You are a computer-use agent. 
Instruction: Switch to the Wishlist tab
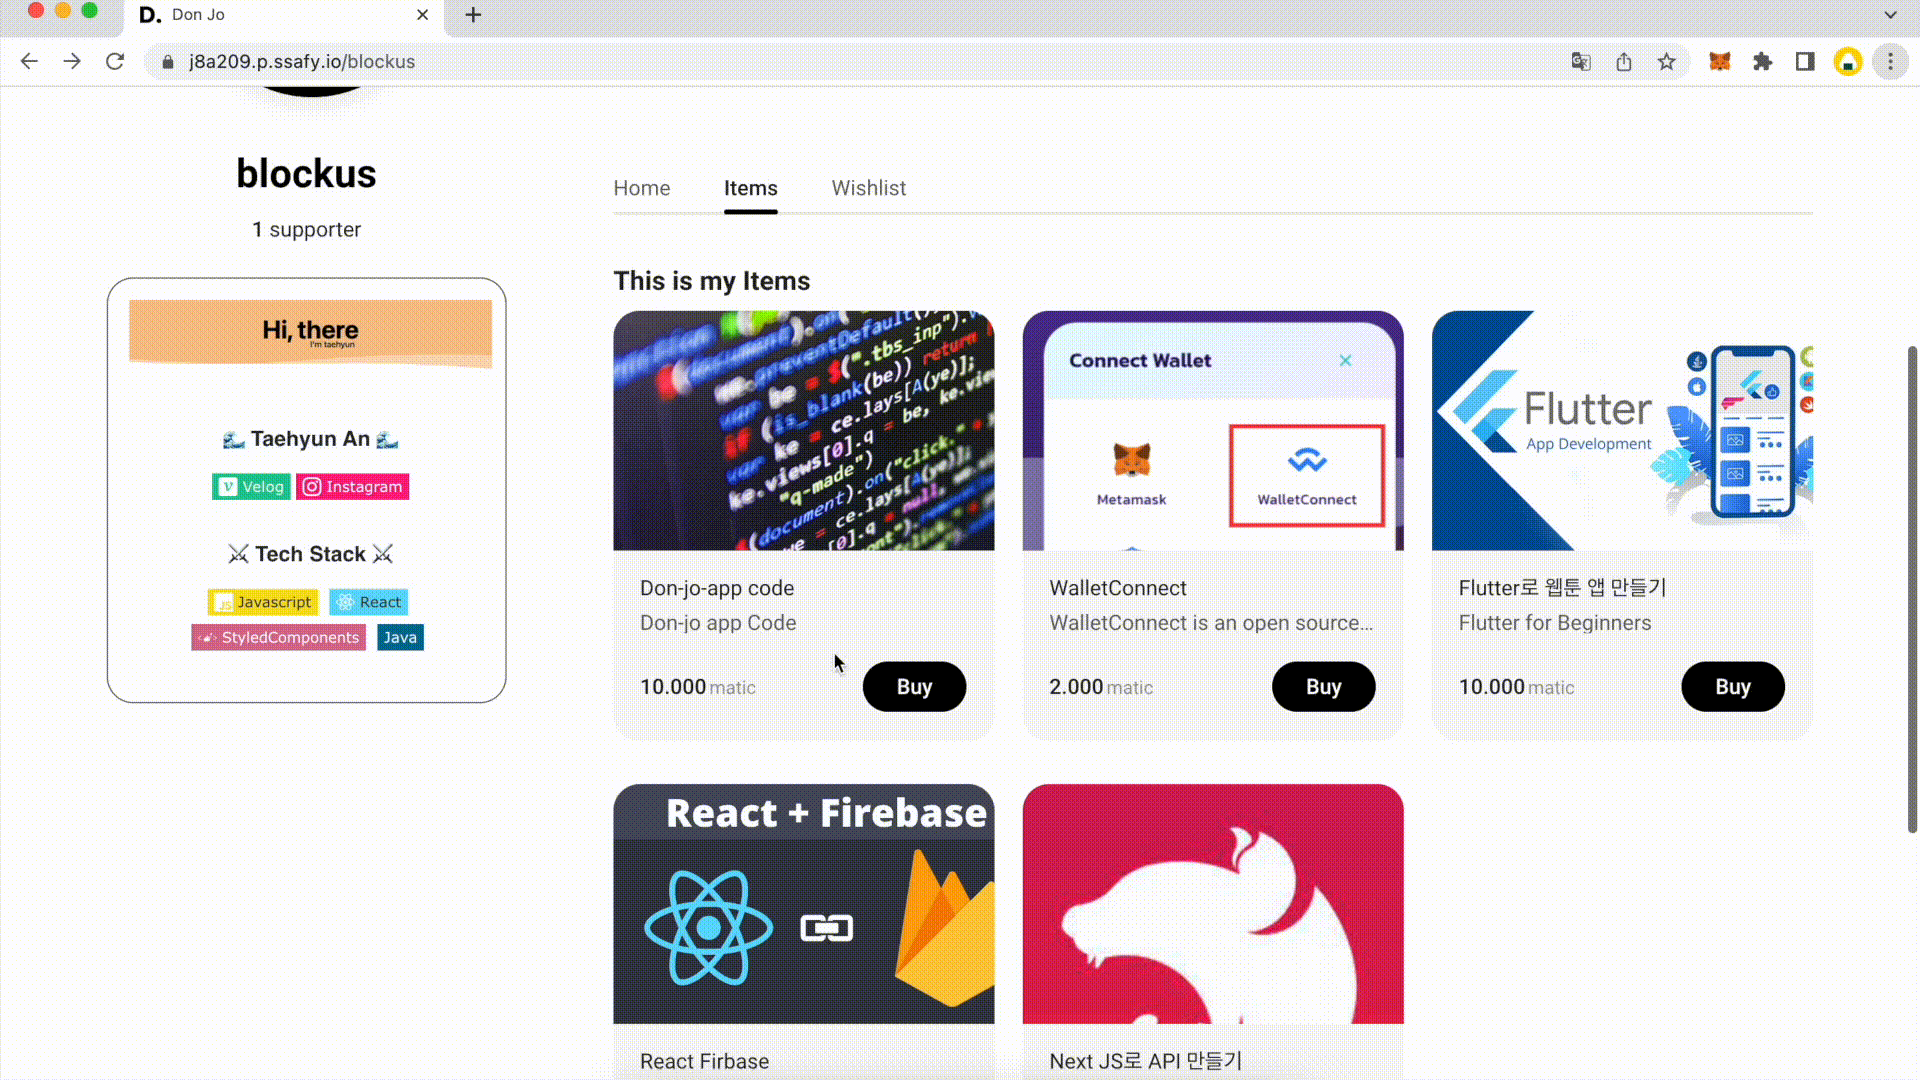868,188
